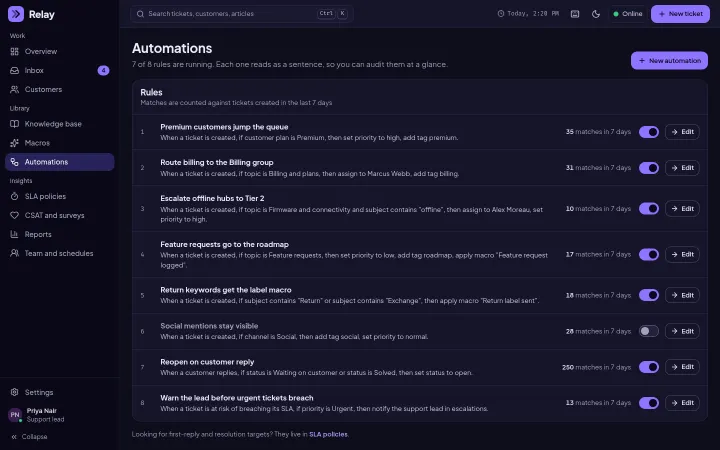This screenshot has width=720, height=450.
Task: Enable Social mentions stay visible rule
Action: click(x=649, y=331)
